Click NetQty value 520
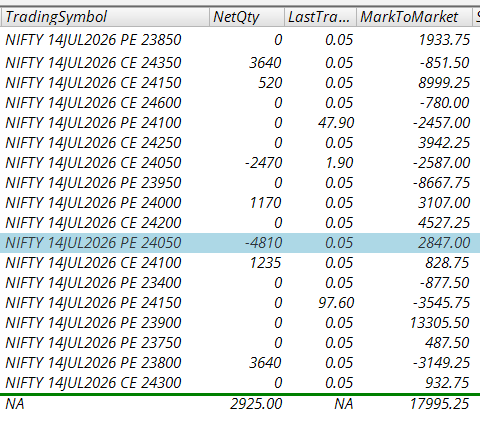 click(x=270, y=83)
